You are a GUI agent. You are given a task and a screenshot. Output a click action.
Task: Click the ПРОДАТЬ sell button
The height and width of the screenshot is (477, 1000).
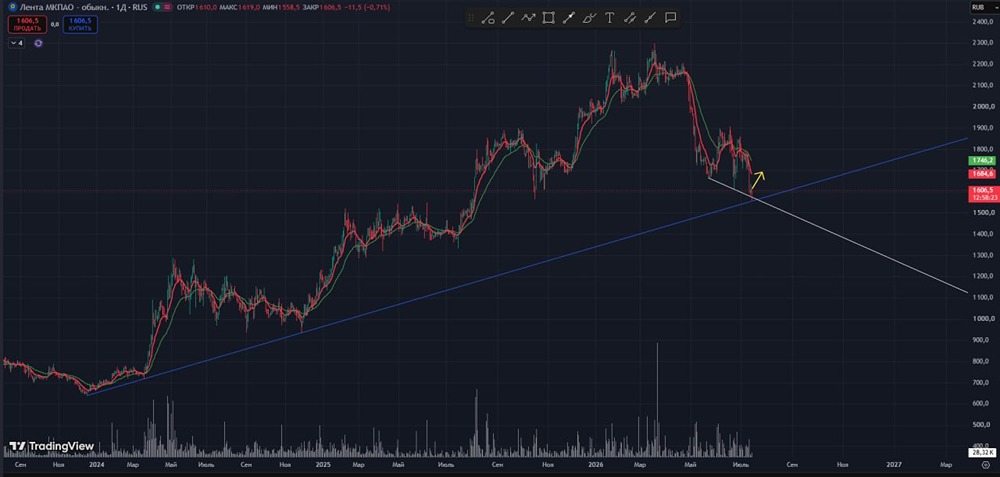pyautogui.click(x=27, y=24)
